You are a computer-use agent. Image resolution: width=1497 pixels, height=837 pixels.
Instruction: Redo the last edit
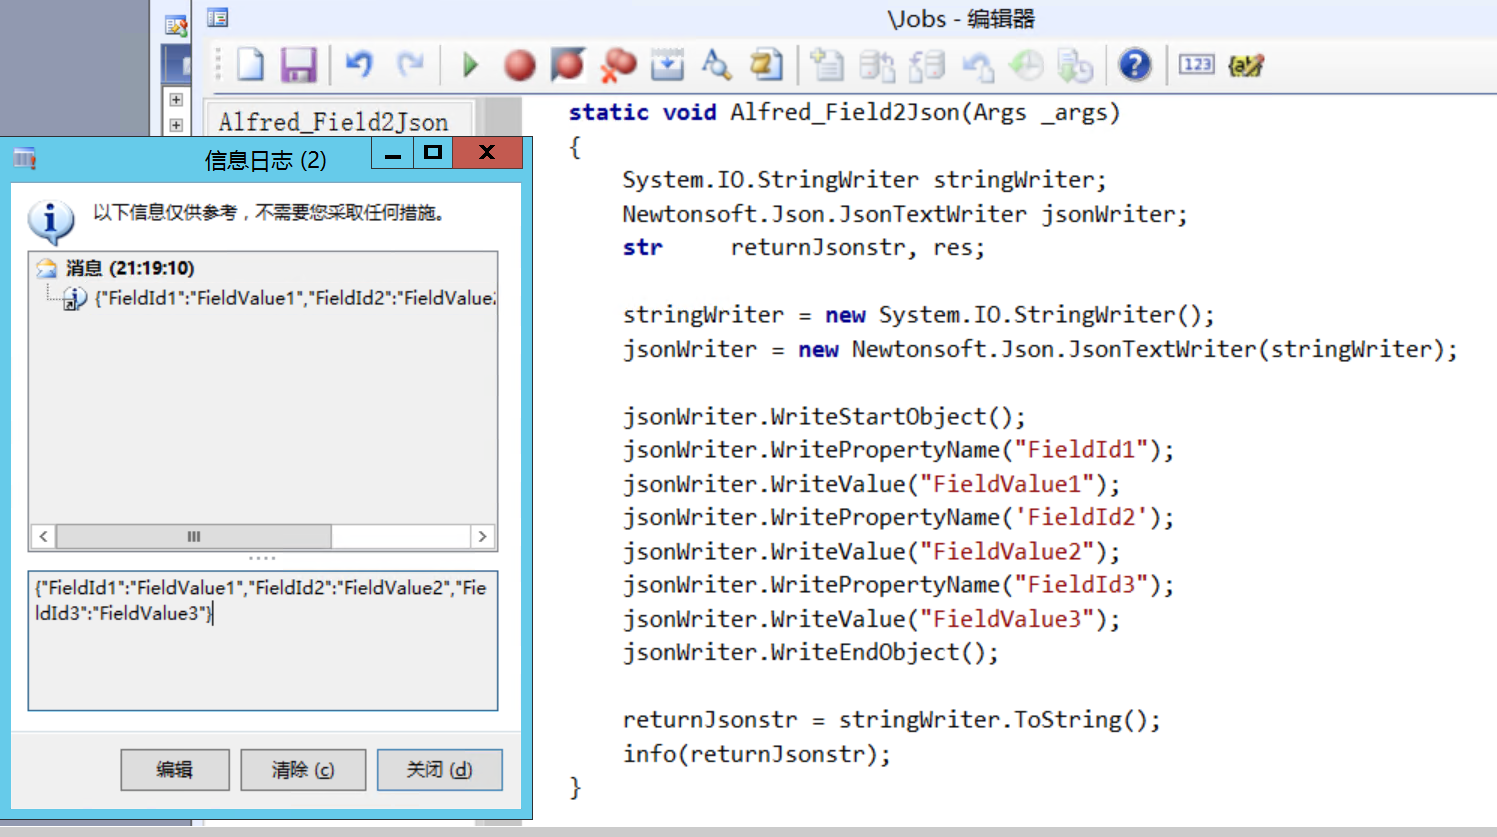pos(411,64)
